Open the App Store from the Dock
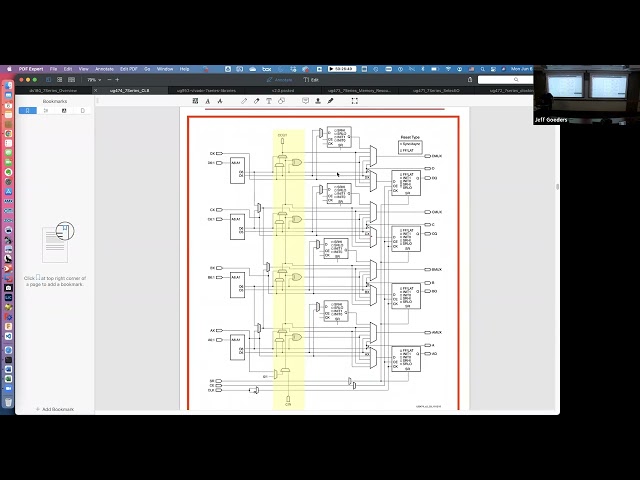Screen dimensions: 640x480 8,191
